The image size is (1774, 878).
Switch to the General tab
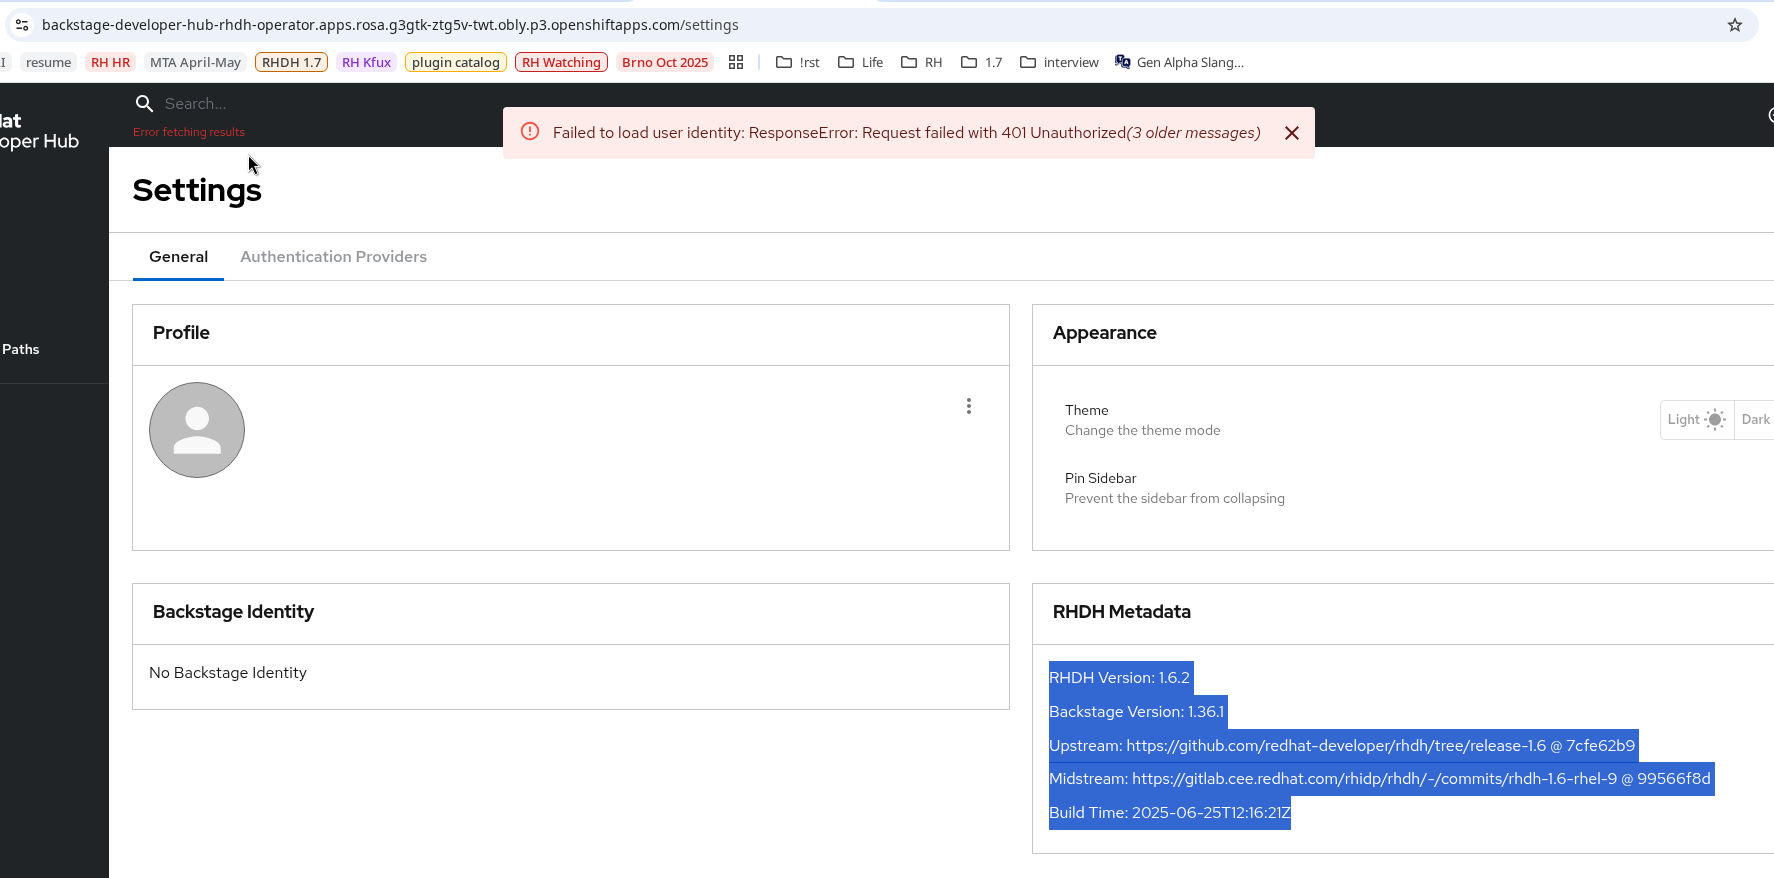179,257
